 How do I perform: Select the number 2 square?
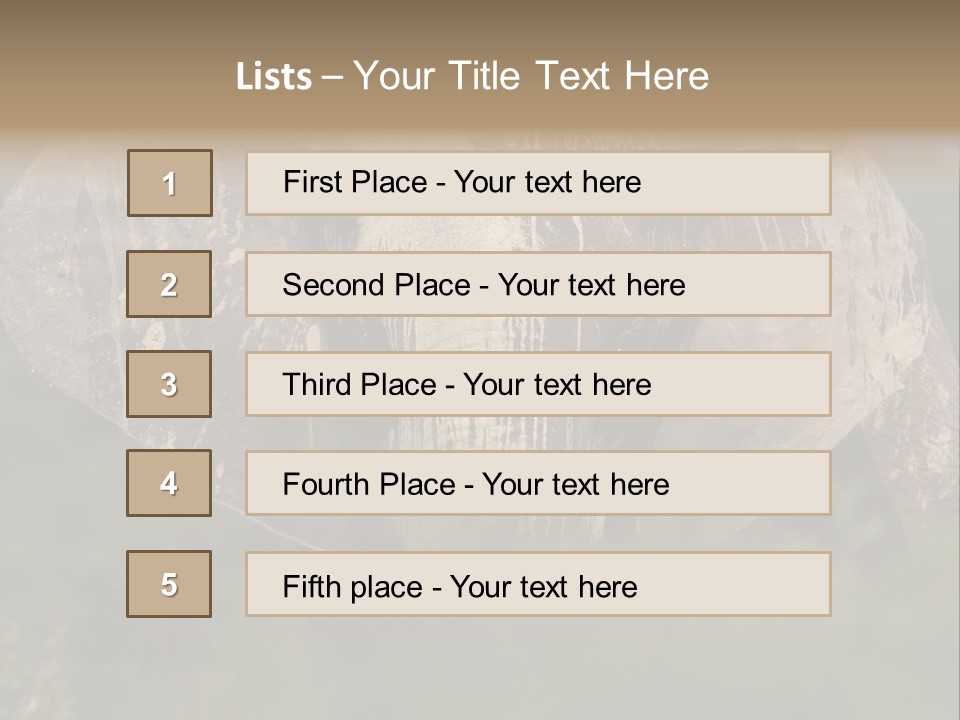coord(169,284)
